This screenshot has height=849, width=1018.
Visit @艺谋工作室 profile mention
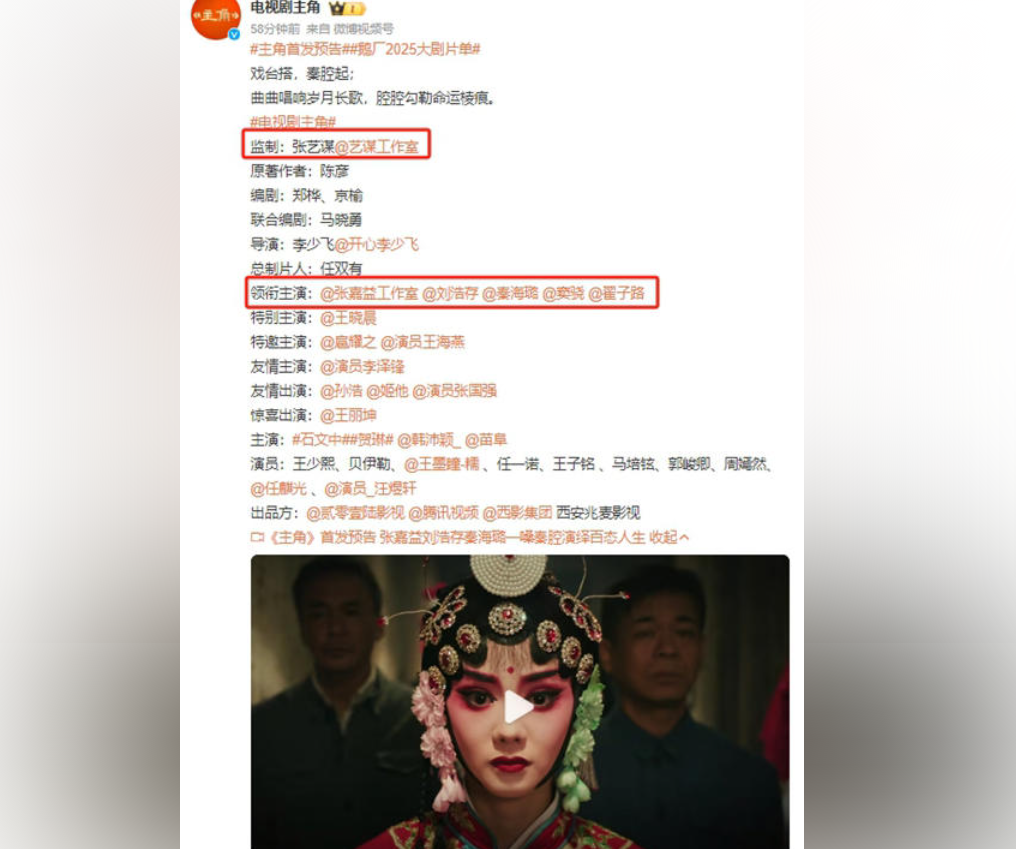tap(377, 147)
